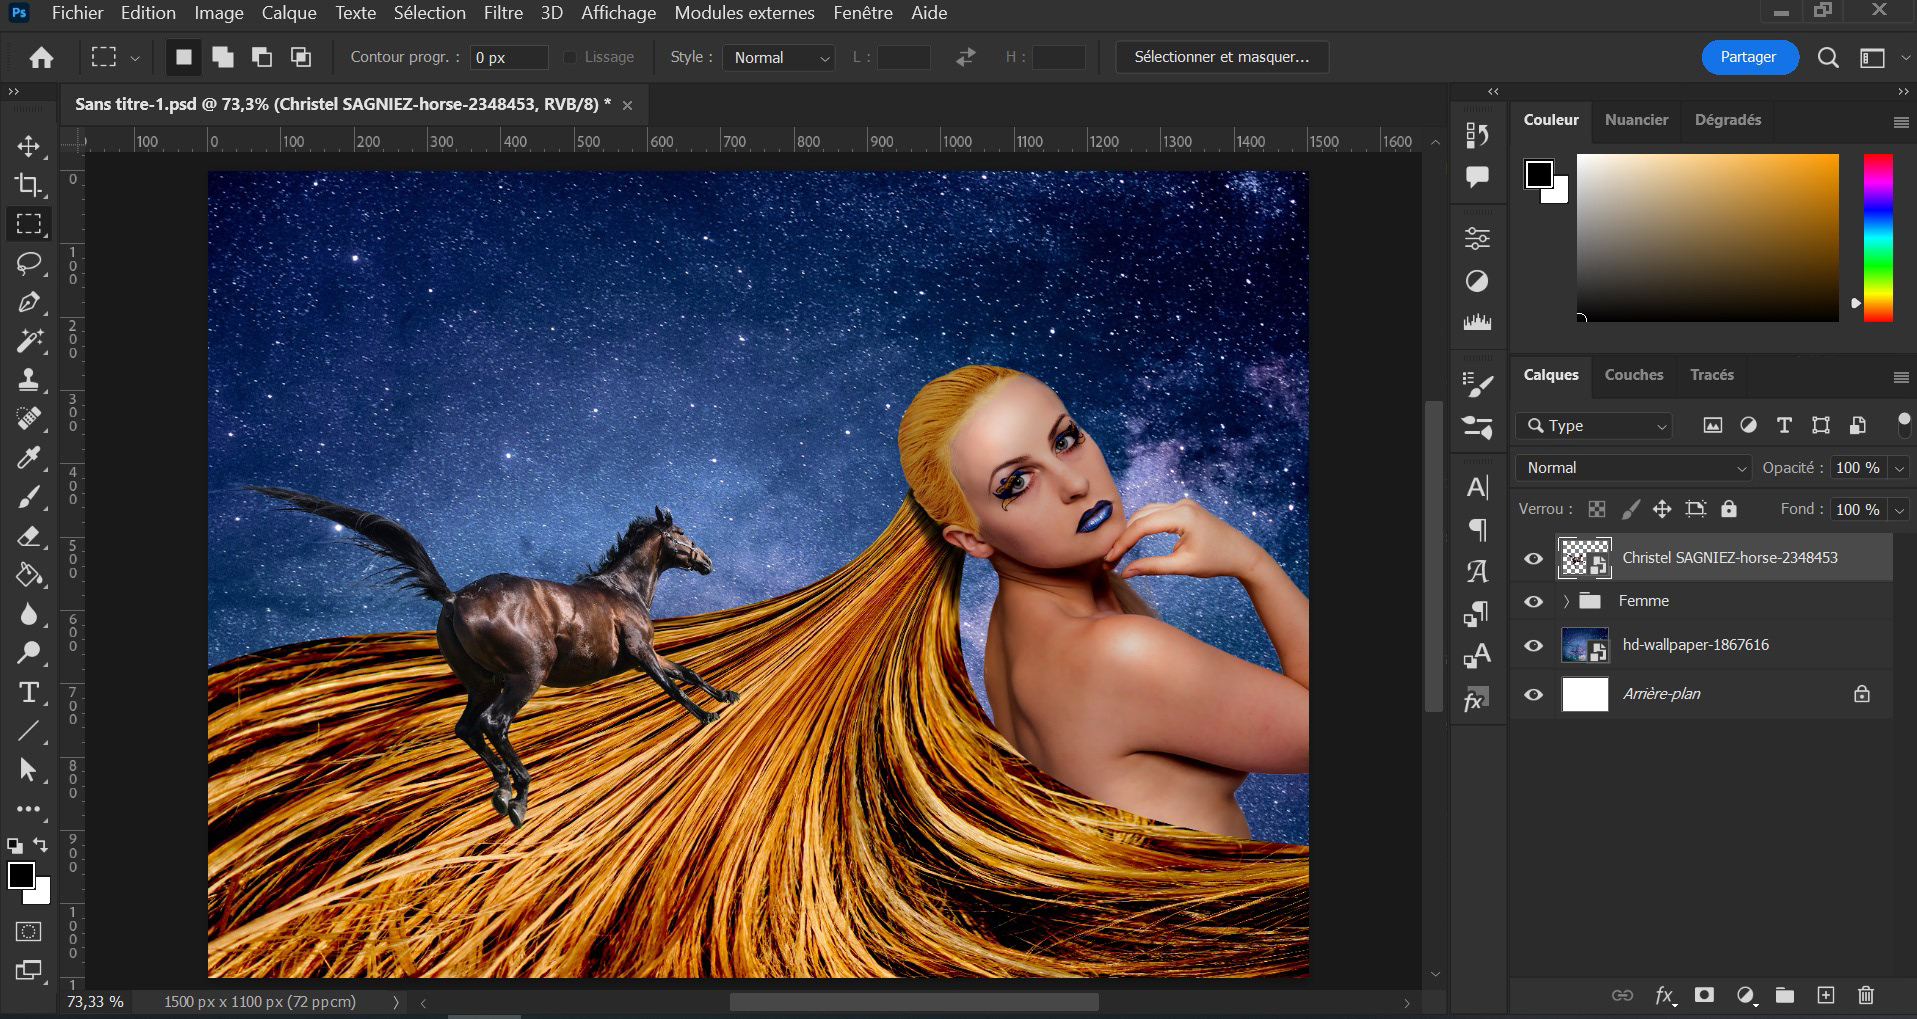Open the History panel icon
The width and height of the screenshot is (1917, 1019).
(1477, 134)
